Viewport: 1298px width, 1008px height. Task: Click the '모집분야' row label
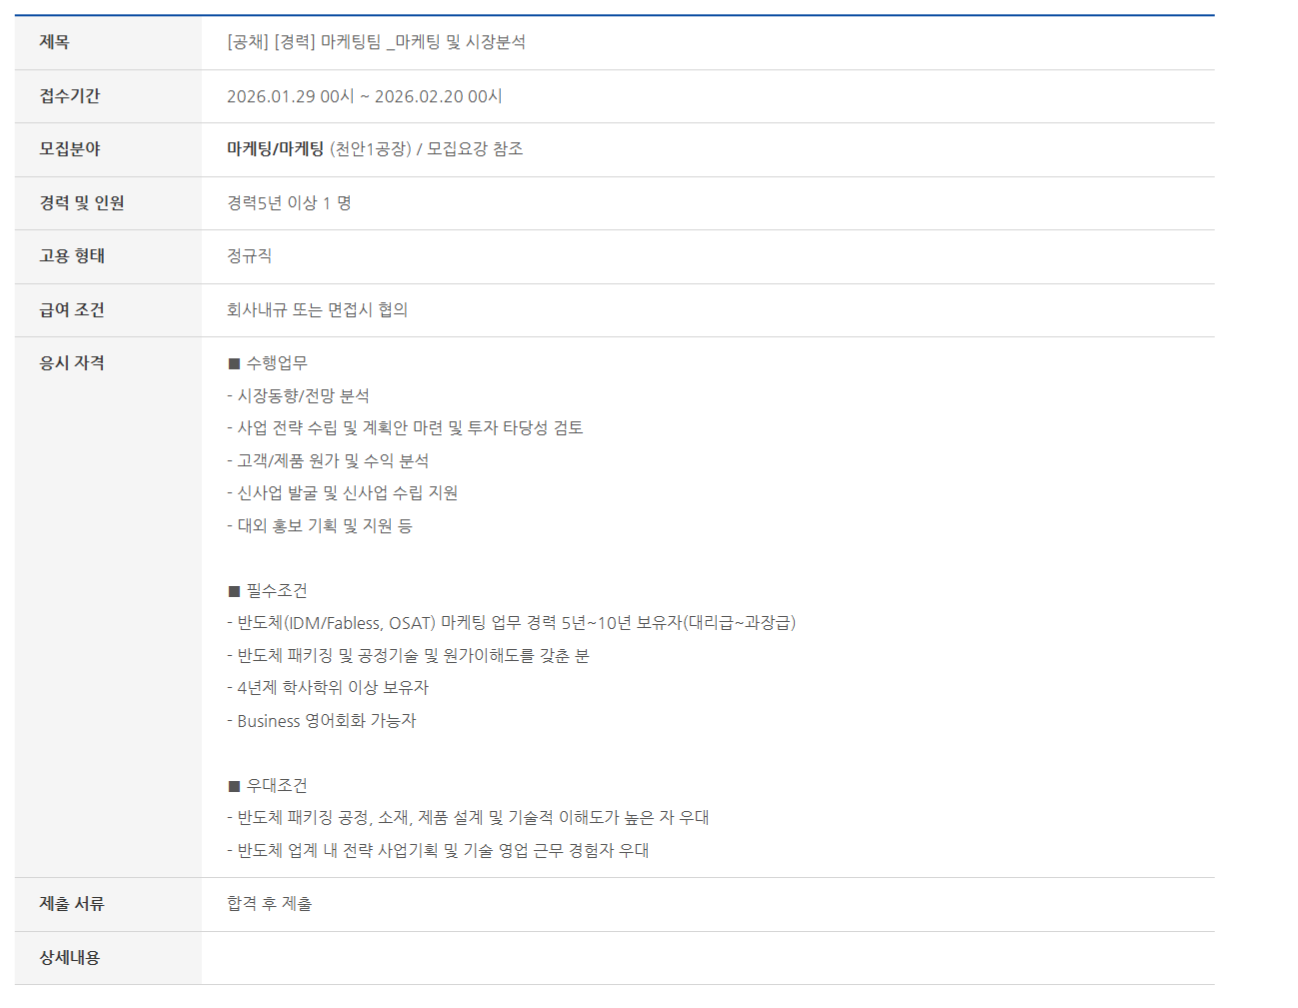(x=69, y=149)
